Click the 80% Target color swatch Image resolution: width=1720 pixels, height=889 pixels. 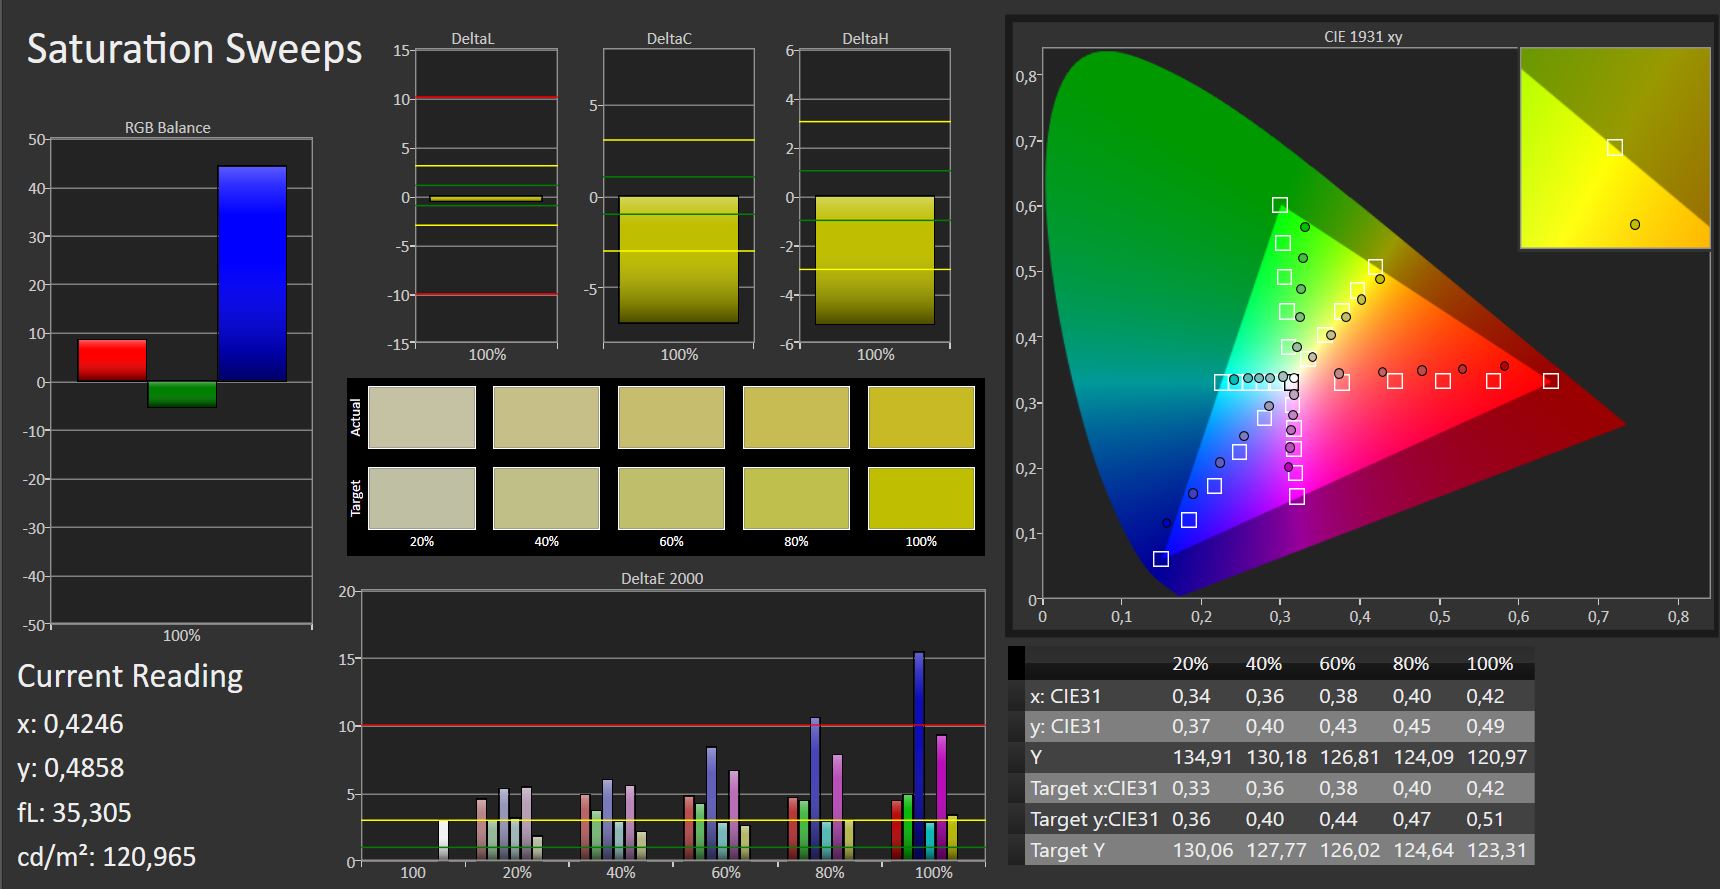(x=796, y=498)
